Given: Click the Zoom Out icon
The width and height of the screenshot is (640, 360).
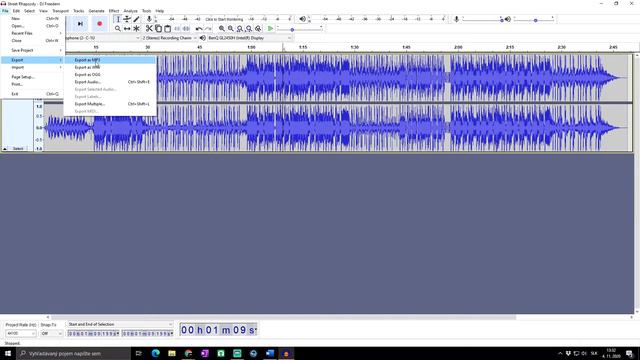Looking at the screenshot, I should pos(231,29).
